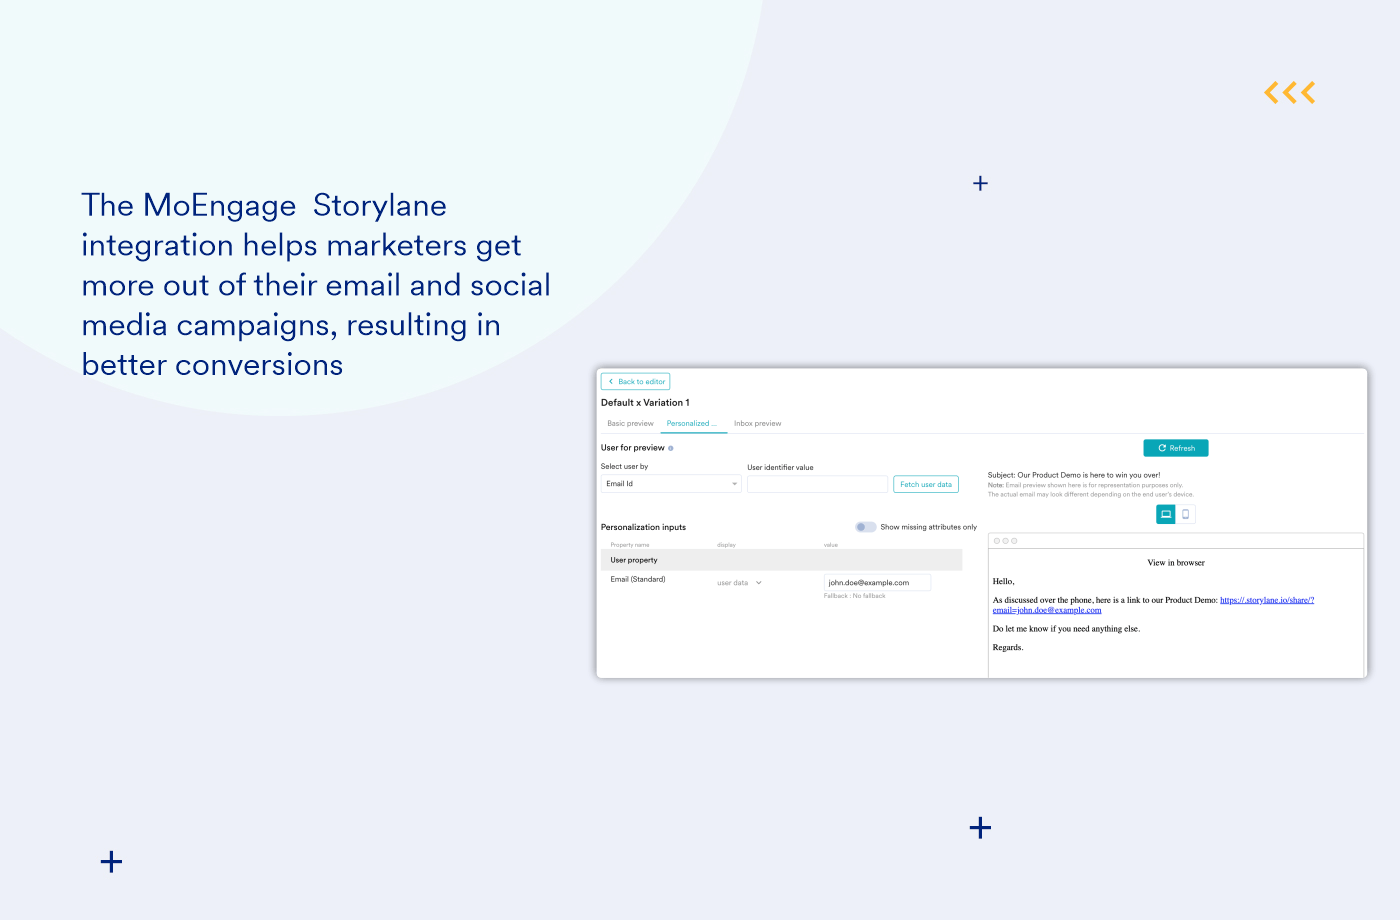Switch to mobile preview icon

click(1185, 514)
